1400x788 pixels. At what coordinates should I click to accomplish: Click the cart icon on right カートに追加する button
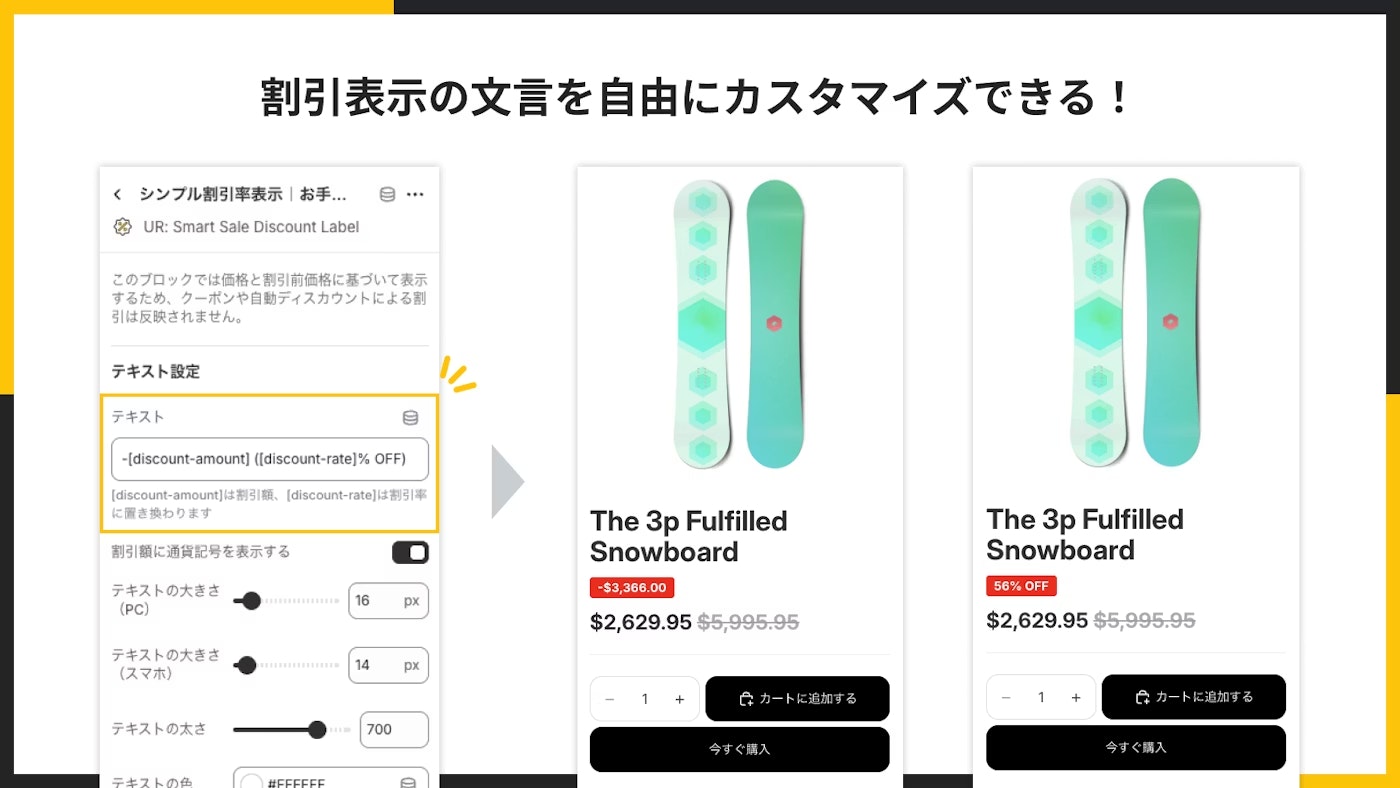[x=1141, y=697]
